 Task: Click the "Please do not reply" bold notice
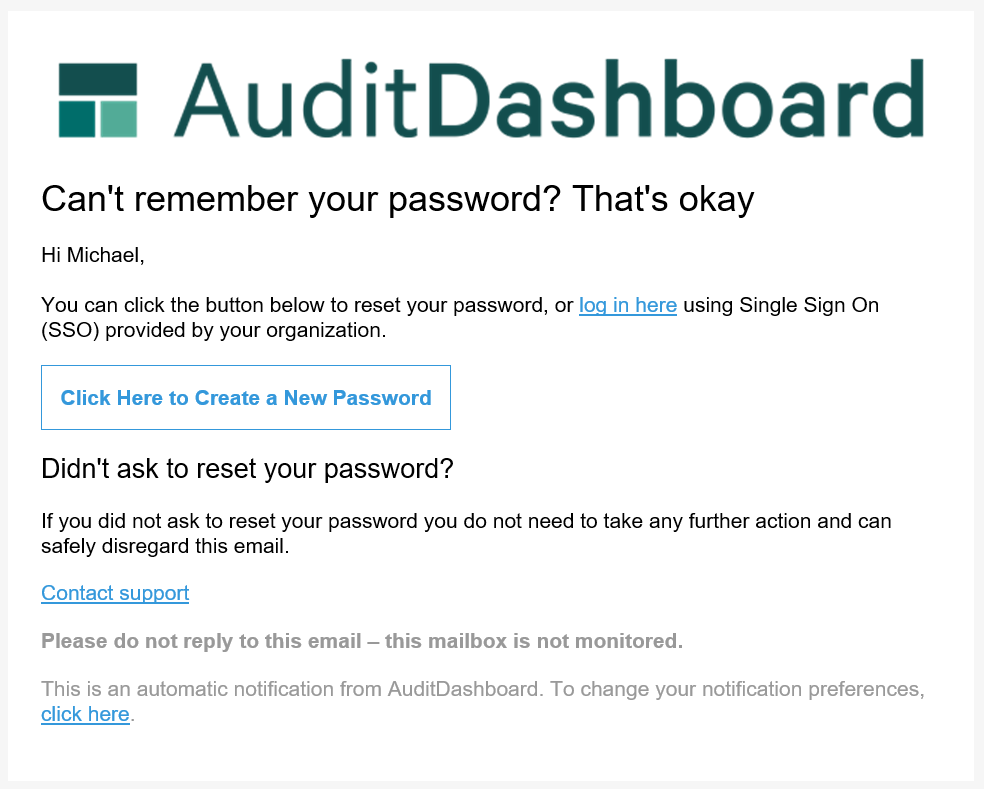pos(362,641)
